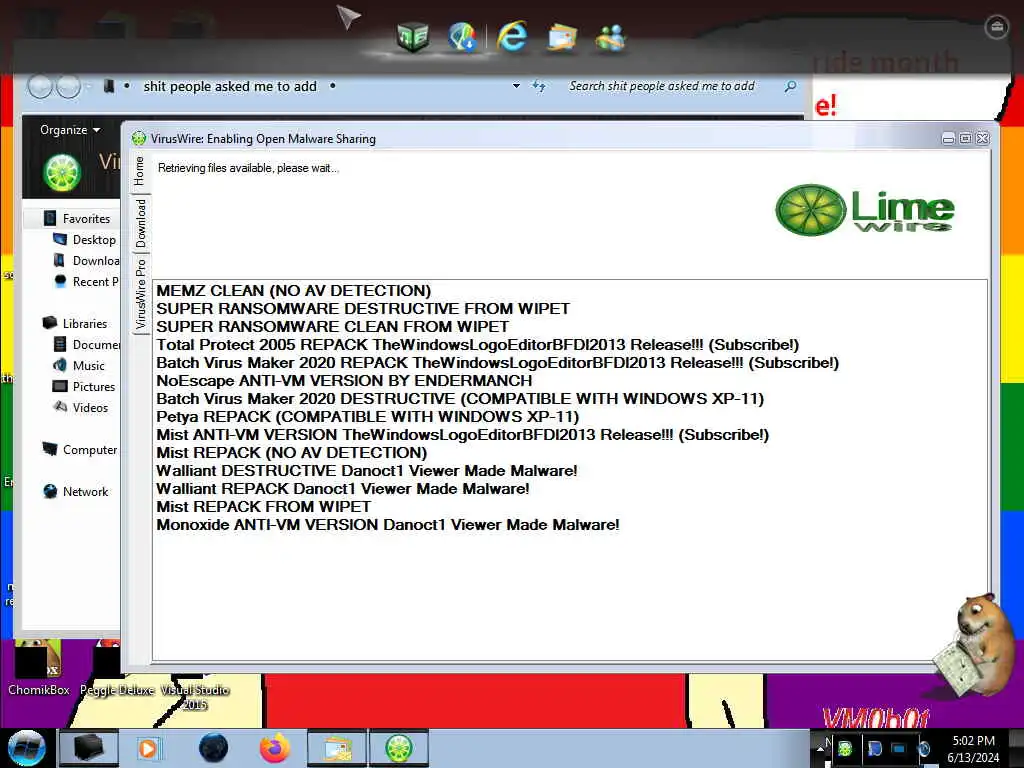Open the folder dock icon

[x=562, y=37]
